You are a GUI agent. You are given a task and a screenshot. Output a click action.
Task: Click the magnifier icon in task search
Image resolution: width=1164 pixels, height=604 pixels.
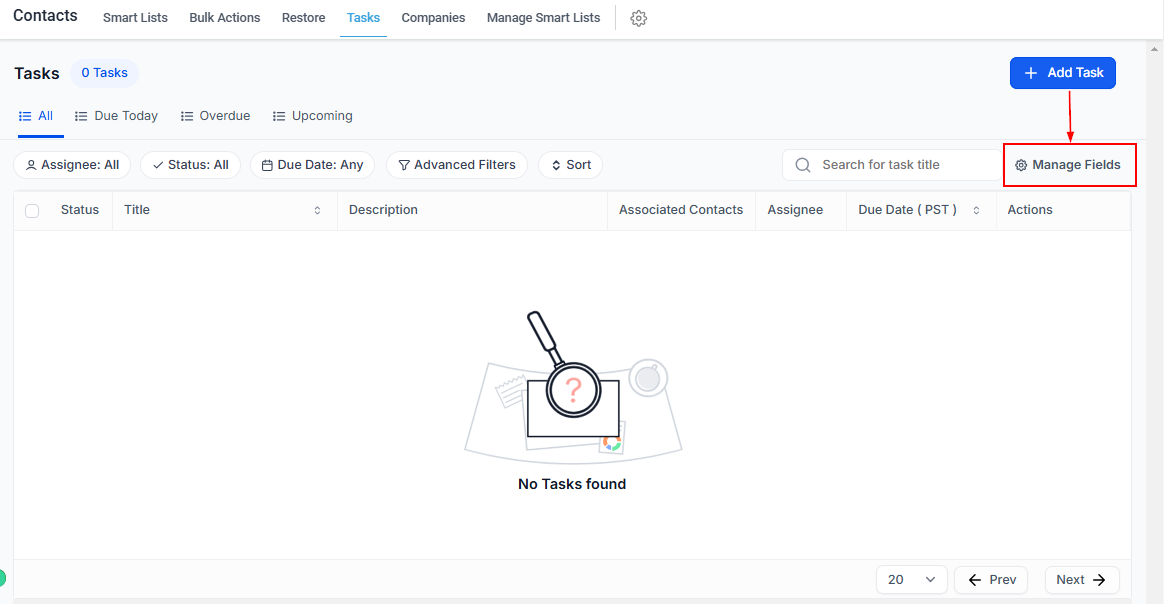[x=802, y=165]
